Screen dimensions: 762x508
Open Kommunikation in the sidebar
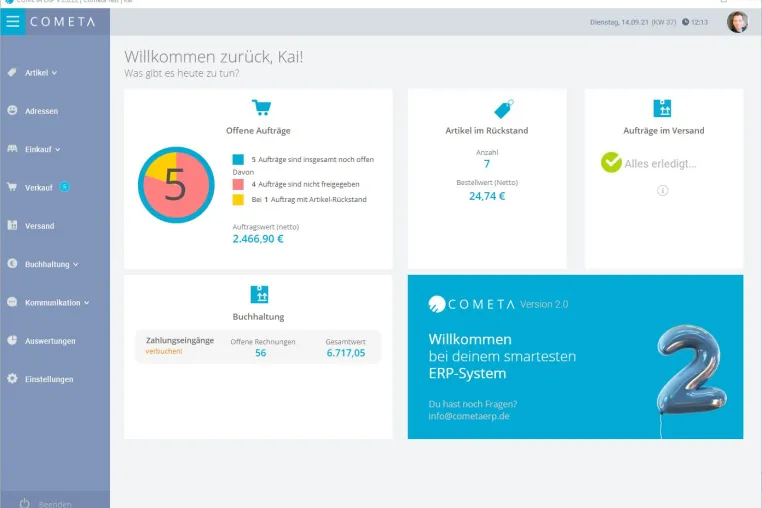pyautogui.click(x=54, y=302)
